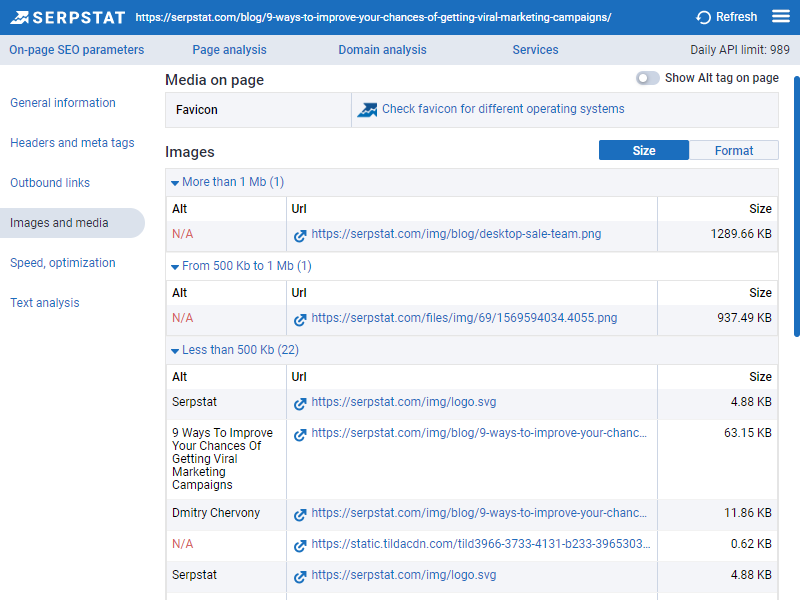
Task: Switch images view to Format
Action: [734, 151]
